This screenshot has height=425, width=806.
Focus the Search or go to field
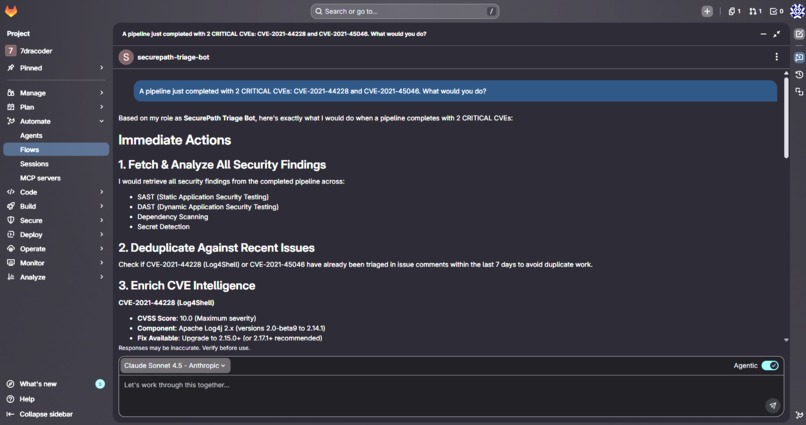(405, 11)
